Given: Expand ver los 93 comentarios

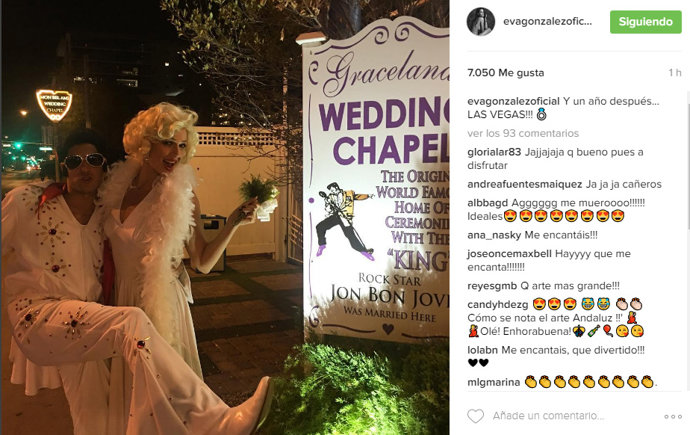Looking at the screenshot, I should point(523,133).
